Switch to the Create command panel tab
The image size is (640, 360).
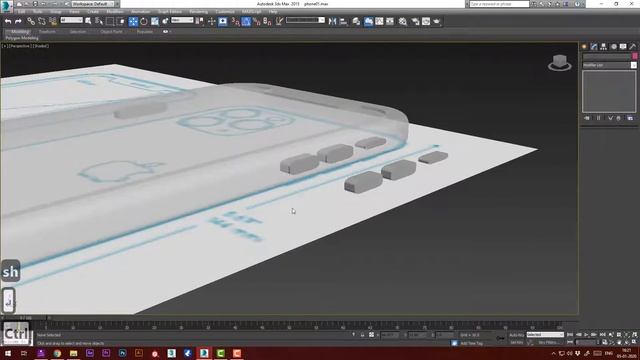(x=584, y=47)
